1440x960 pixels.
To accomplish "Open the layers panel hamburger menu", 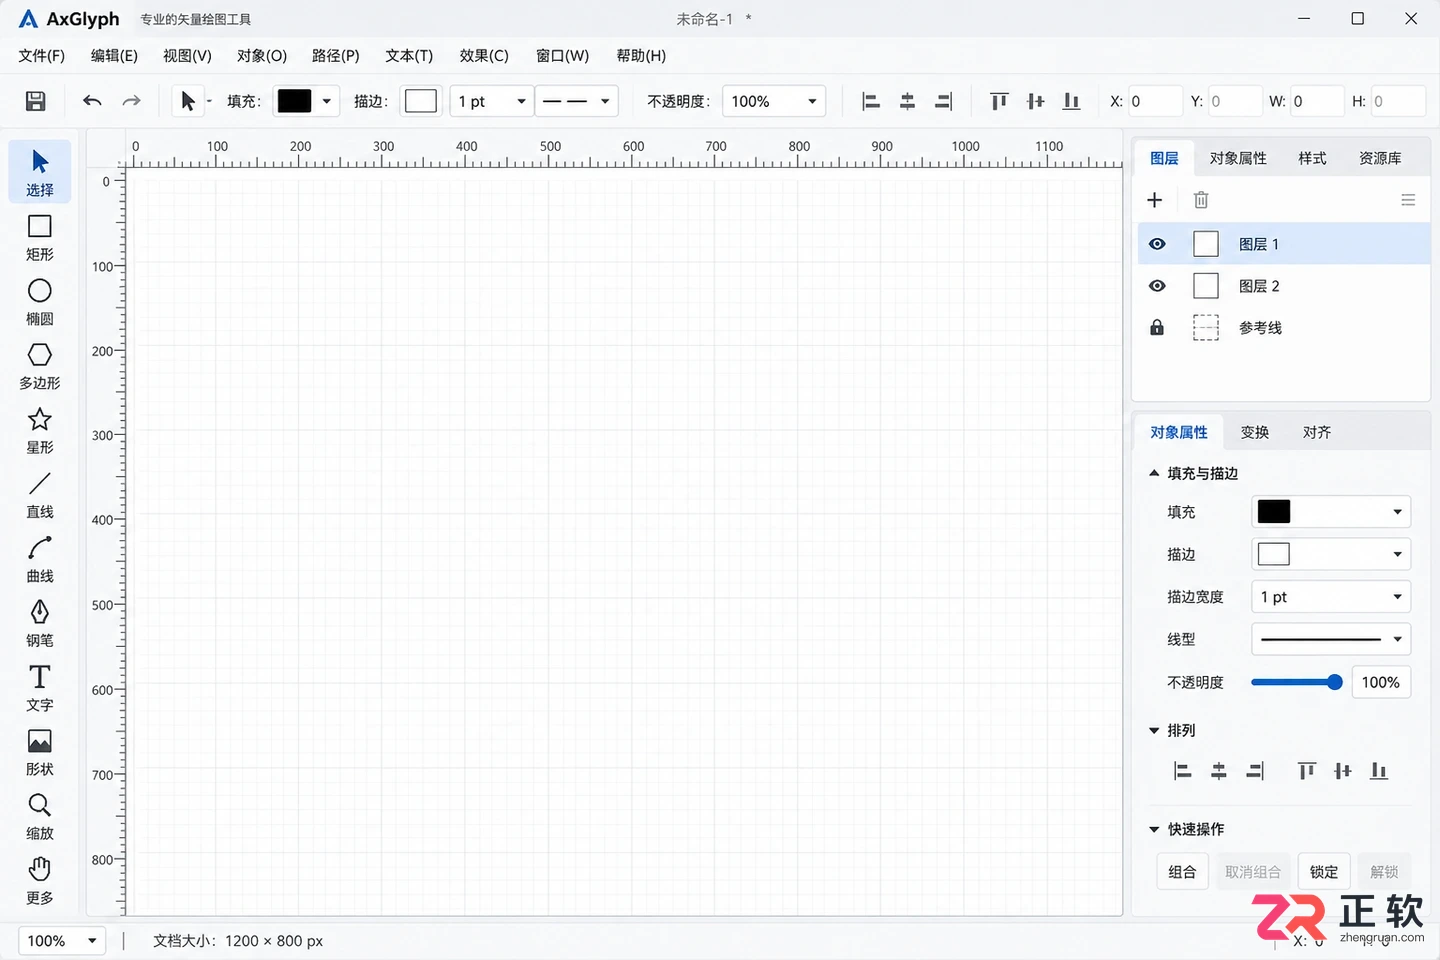I will [x=1408, y=200].
